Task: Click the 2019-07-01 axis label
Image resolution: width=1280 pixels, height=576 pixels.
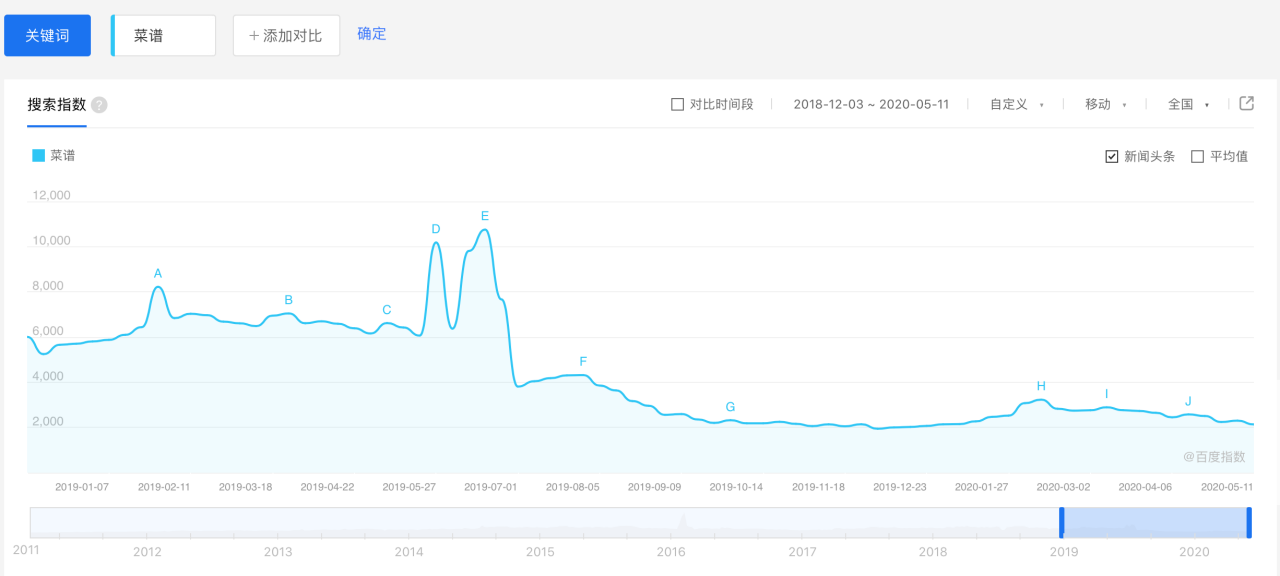Action: pos(489,486)
